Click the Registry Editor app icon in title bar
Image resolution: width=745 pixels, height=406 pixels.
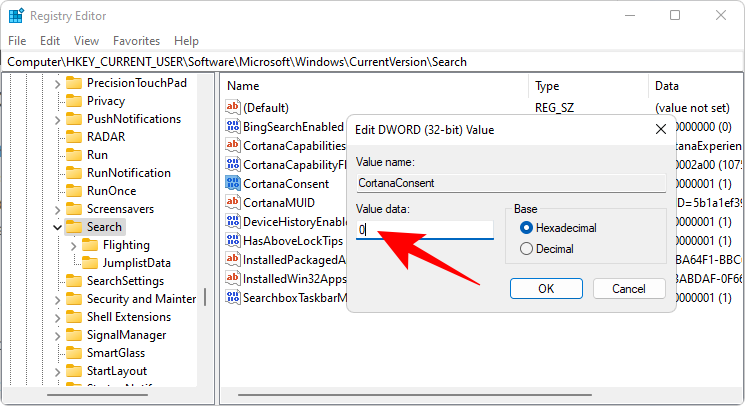[15, 15]
